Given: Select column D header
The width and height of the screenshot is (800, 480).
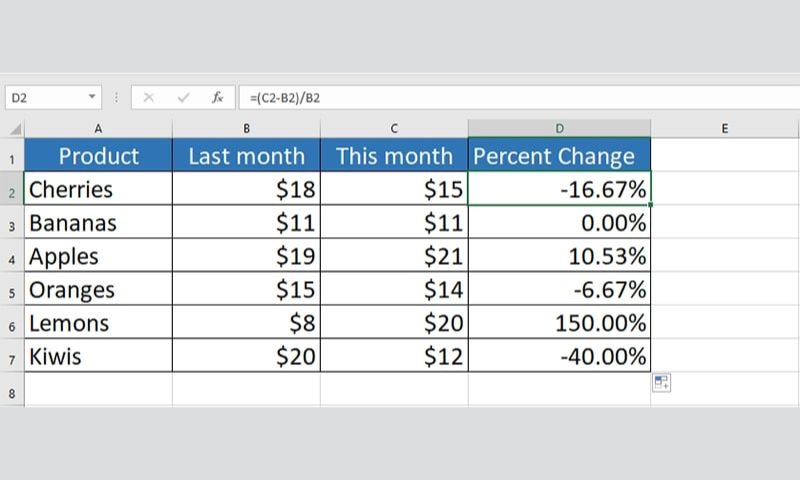Looking at the screenshot, I should pos(559,129).
